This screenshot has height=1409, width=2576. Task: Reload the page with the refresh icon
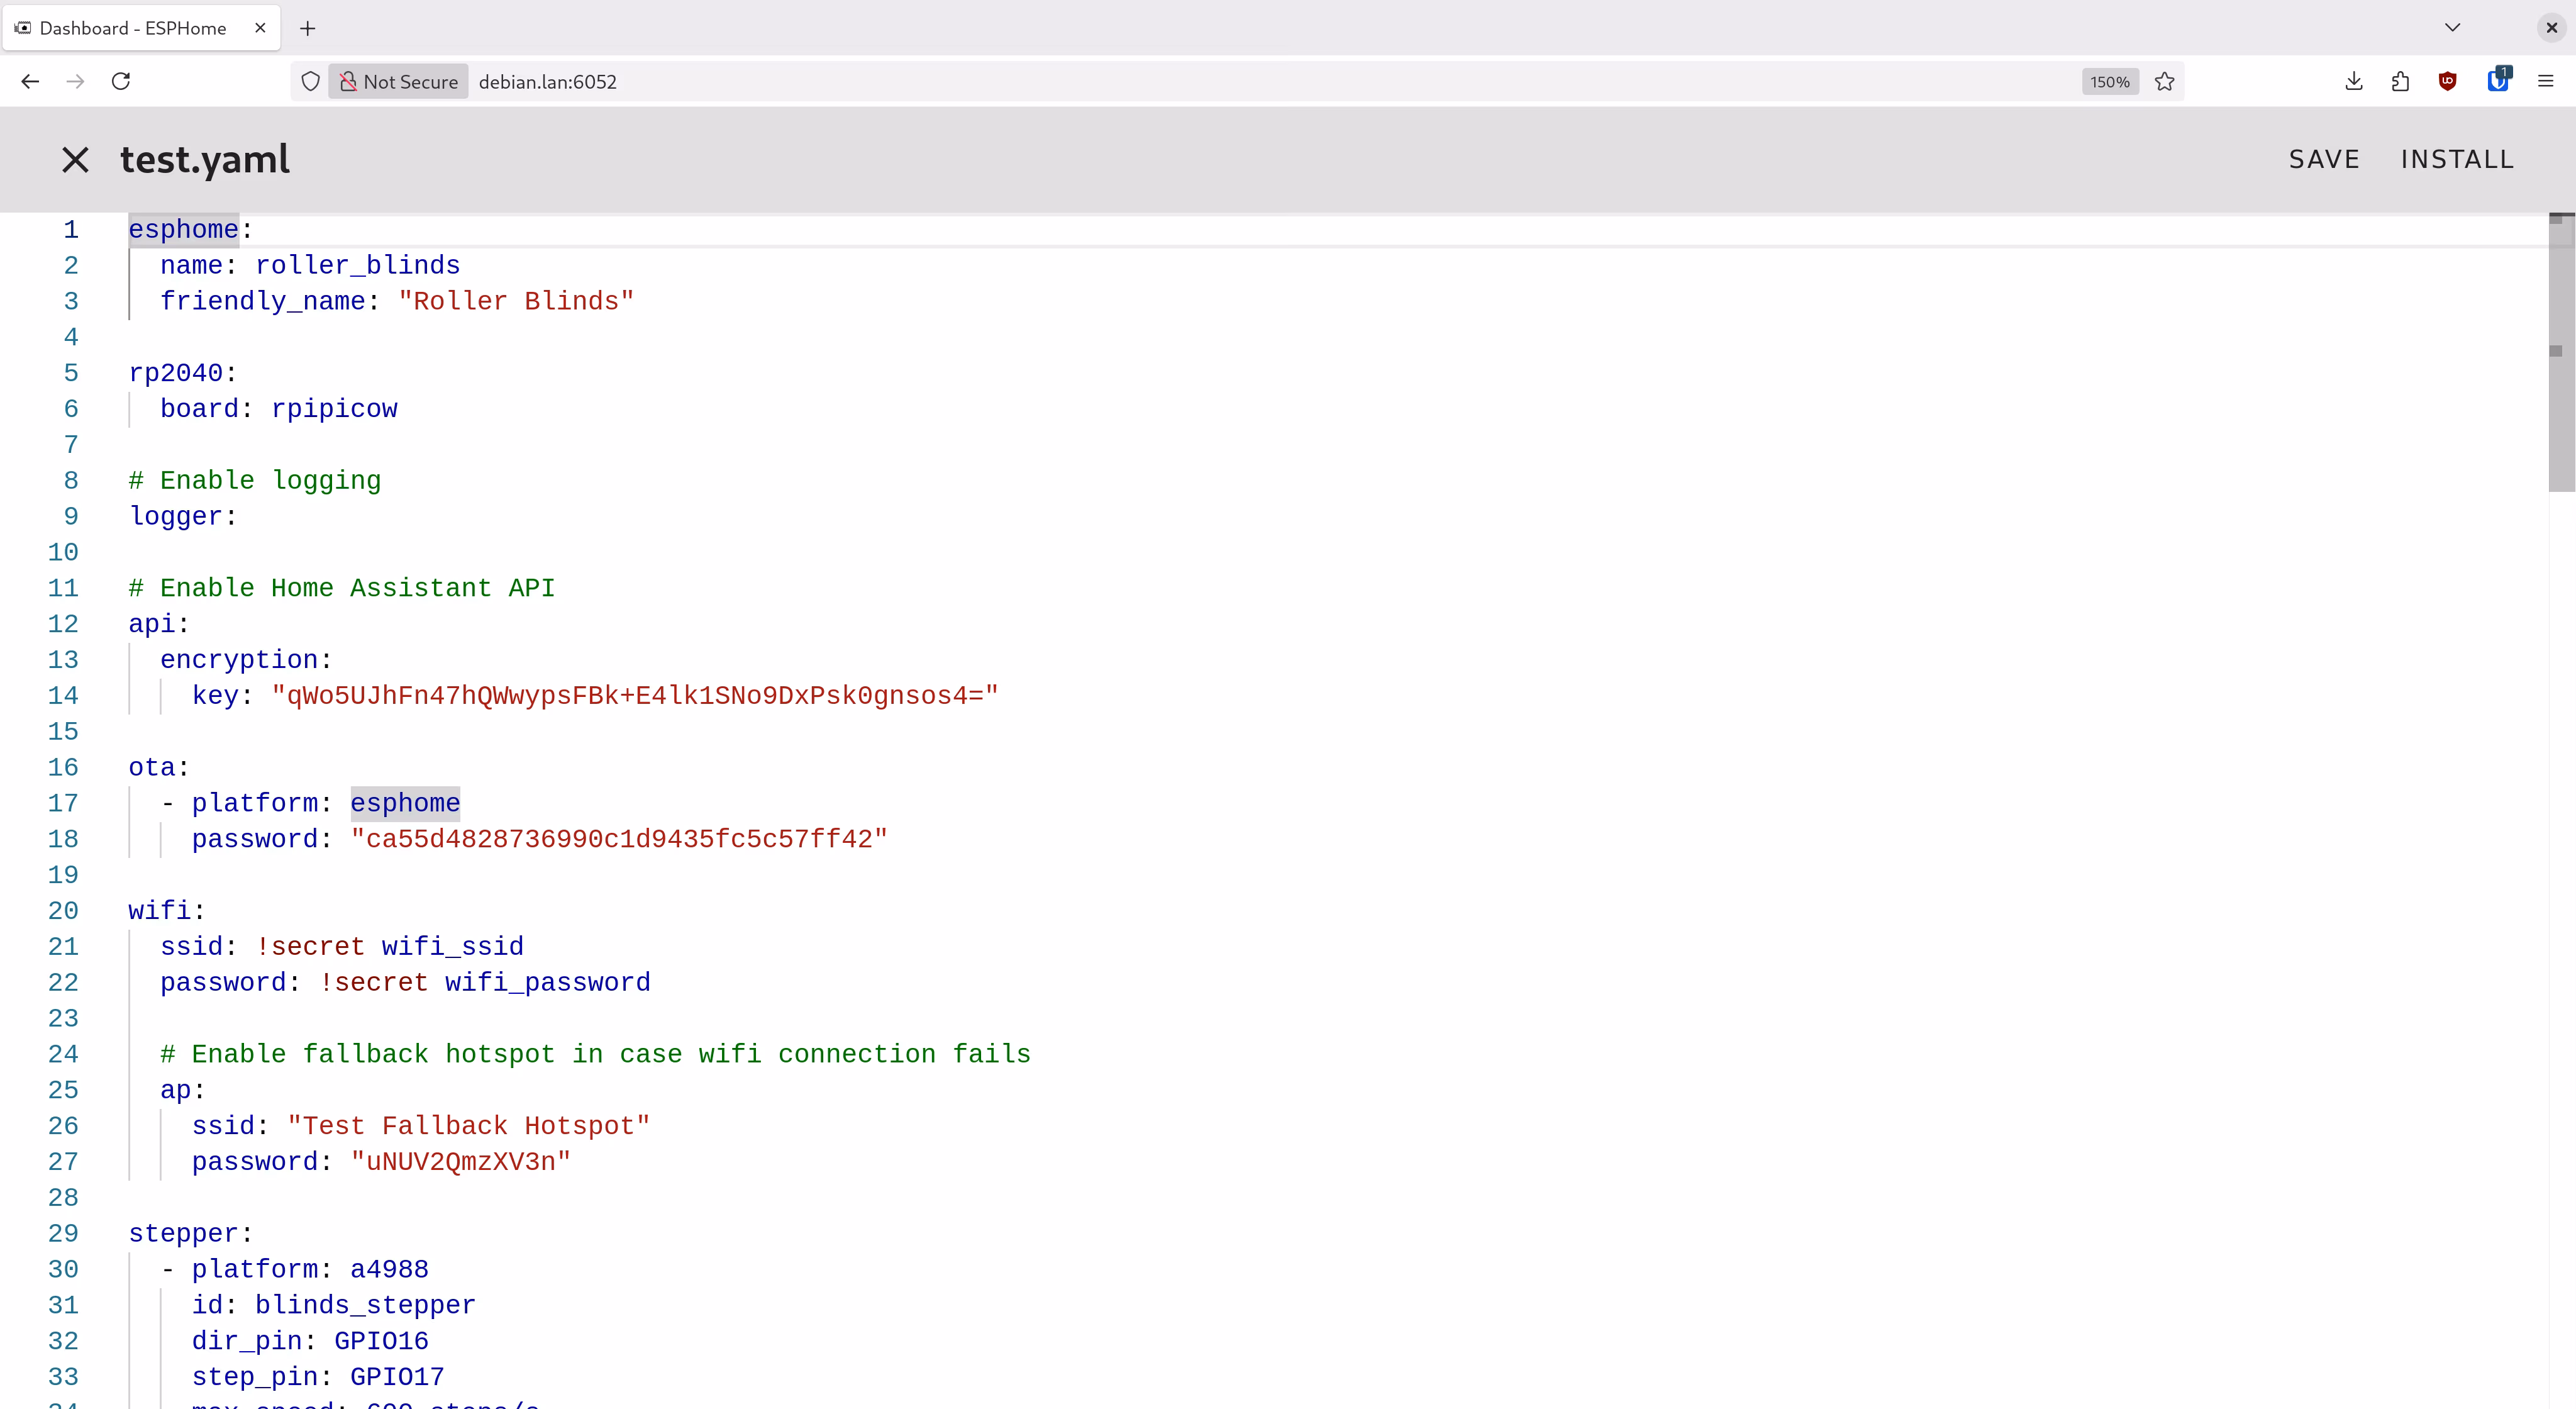[x=121, y=82]
